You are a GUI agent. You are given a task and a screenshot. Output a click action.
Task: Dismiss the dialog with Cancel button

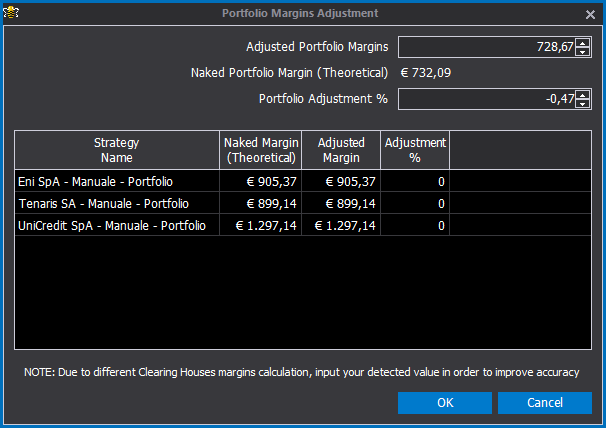pos(545,403)
